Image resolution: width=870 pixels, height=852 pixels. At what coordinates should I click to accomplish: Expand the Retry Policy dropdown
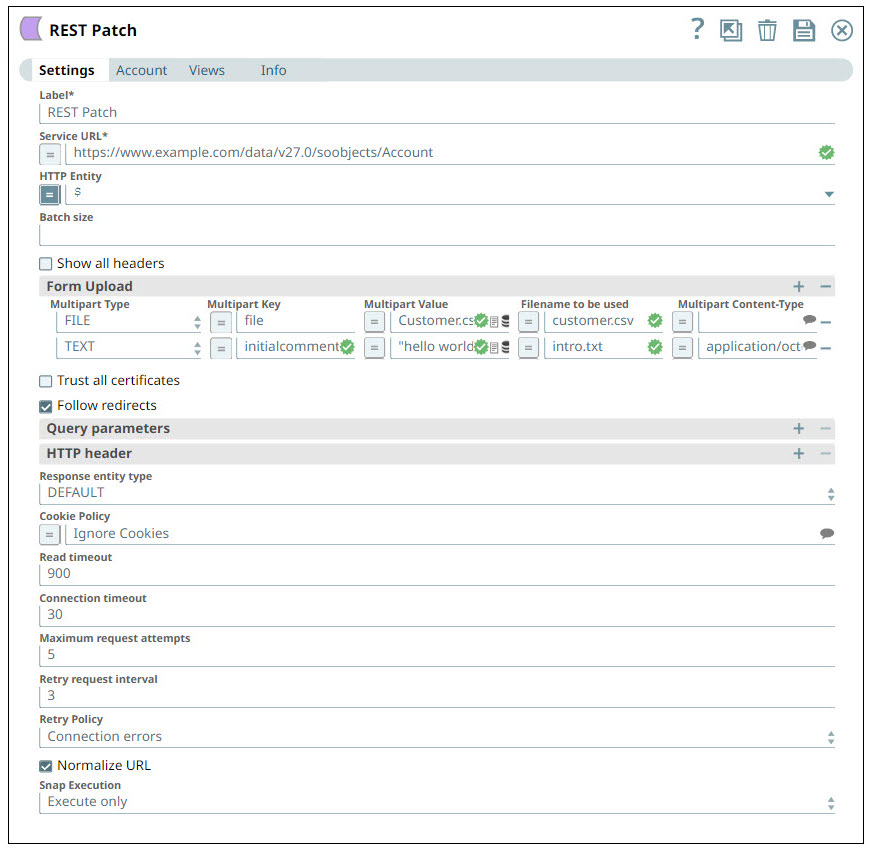436,737
